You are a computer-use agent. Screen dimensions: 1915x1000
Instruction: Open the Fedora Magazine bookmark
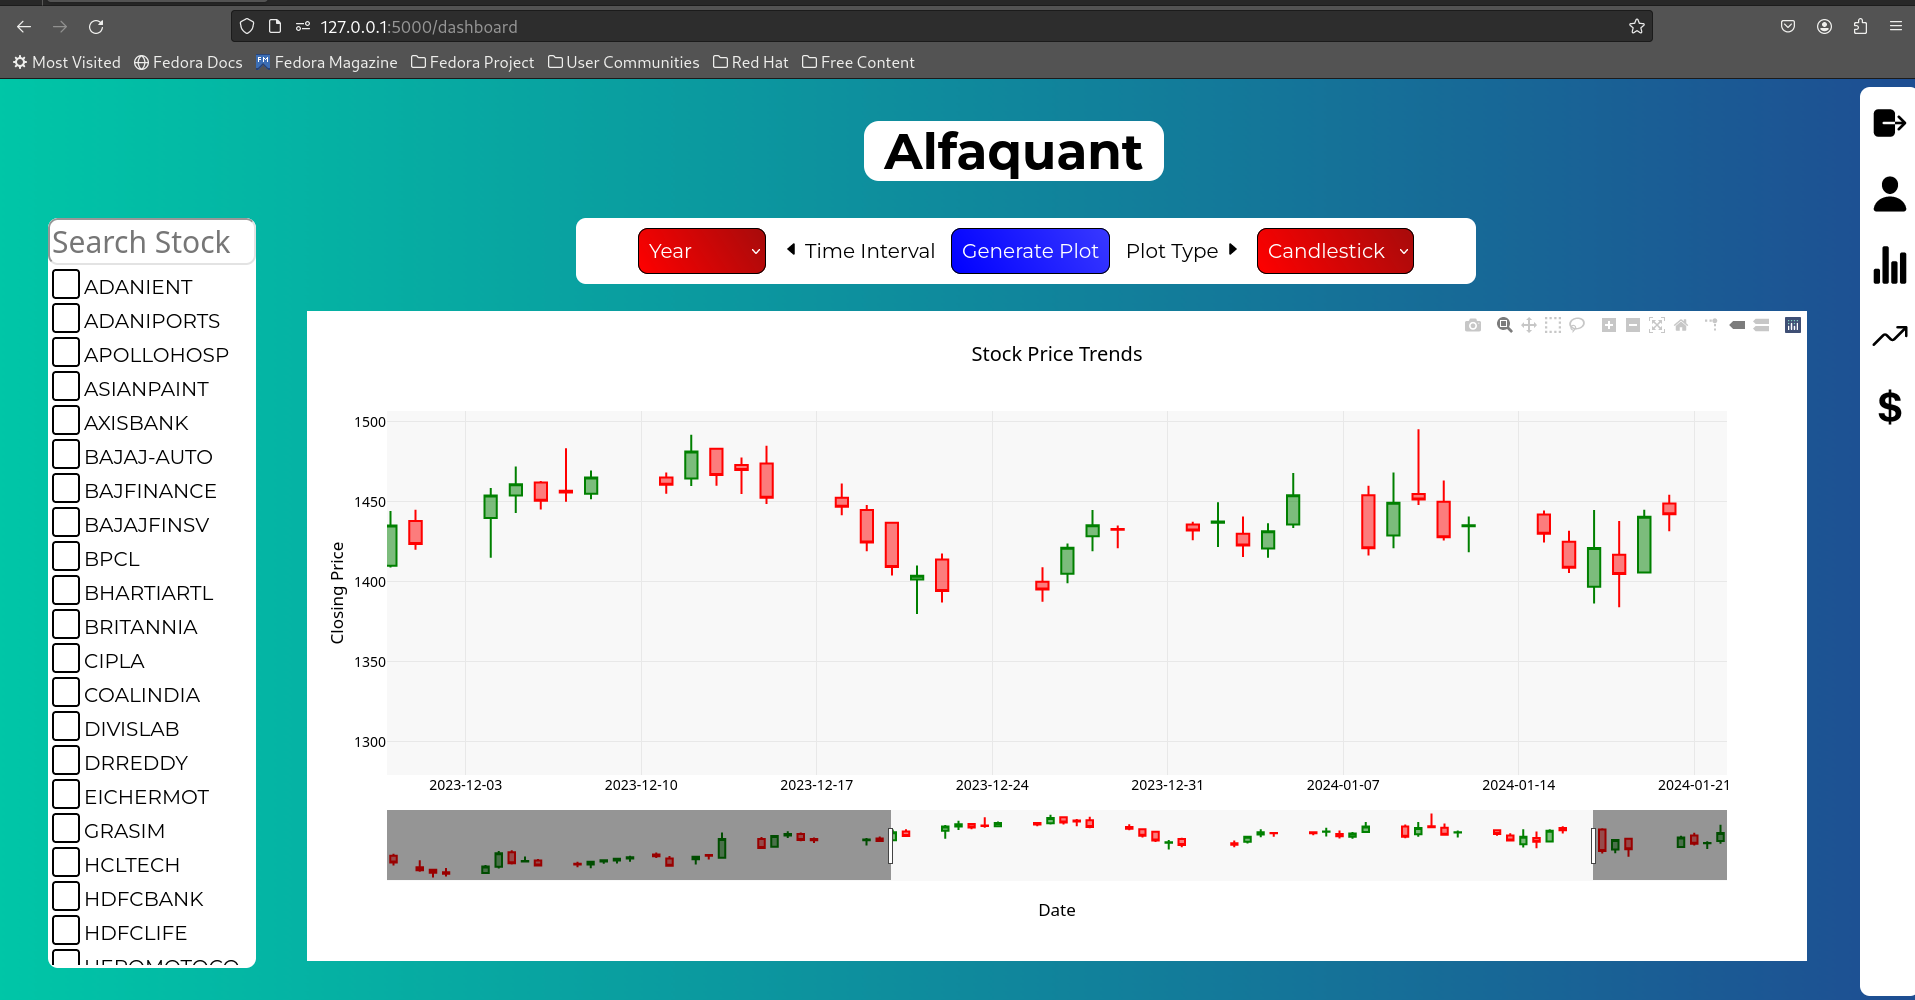326,62
